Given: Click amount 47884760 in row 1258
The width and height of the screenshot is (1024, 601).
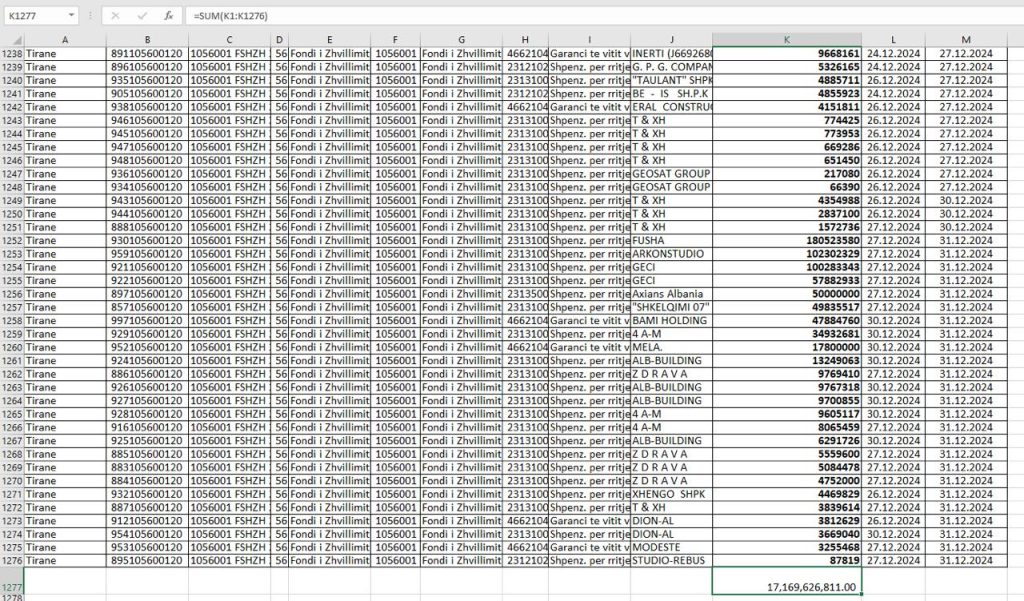Looking at the screenshot, I should click(786, 320).
